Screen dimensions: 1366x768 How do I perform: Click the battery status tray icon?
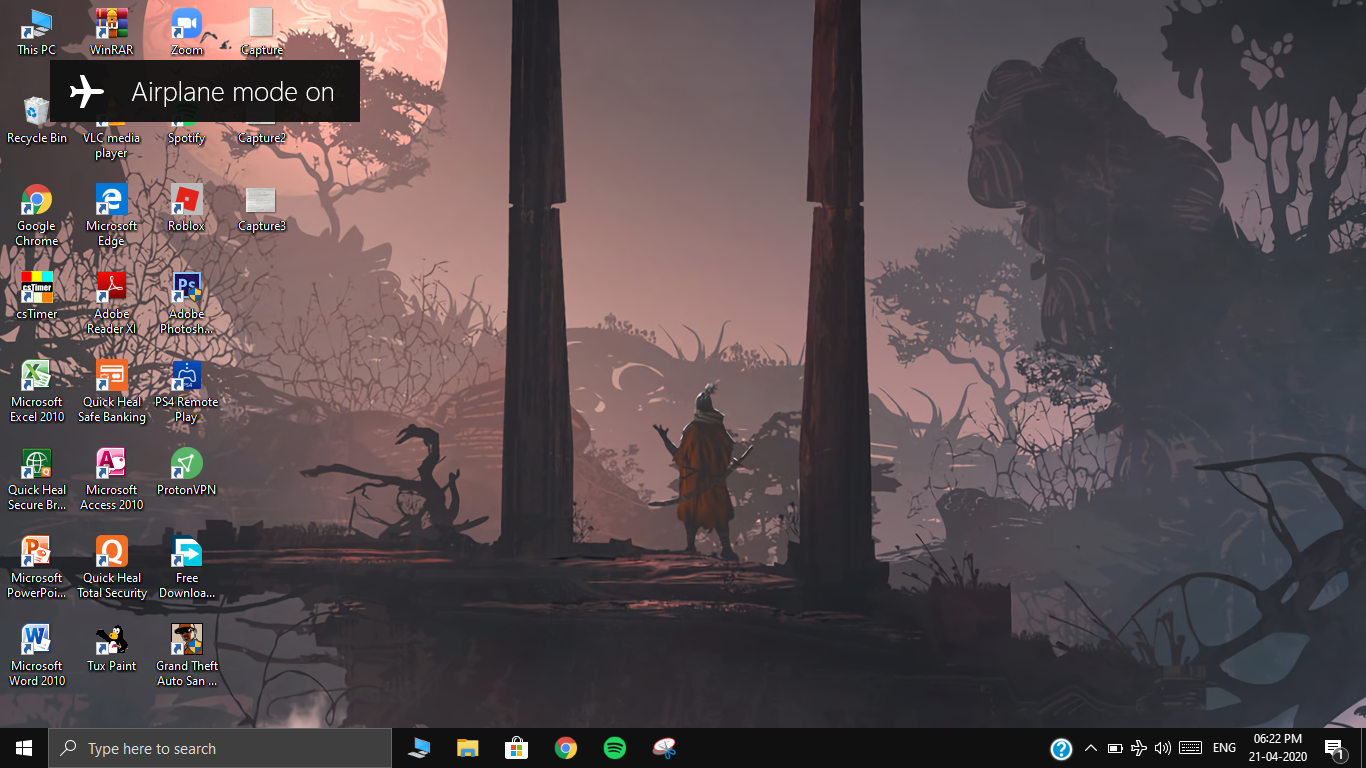1114,748
